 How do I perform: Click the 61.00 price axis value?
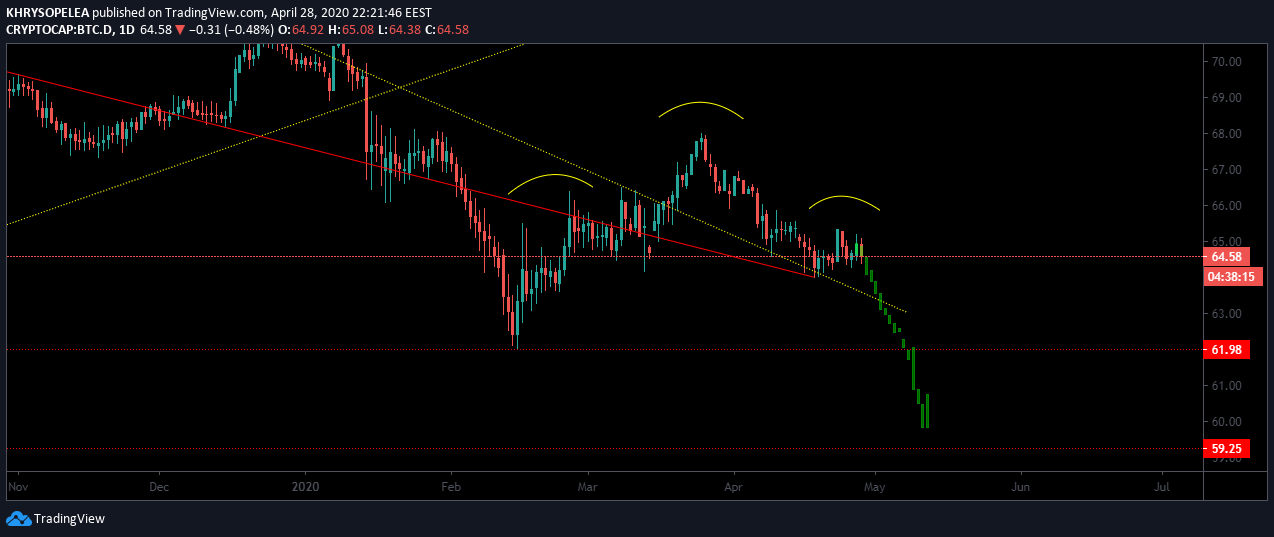[1226, 385]
